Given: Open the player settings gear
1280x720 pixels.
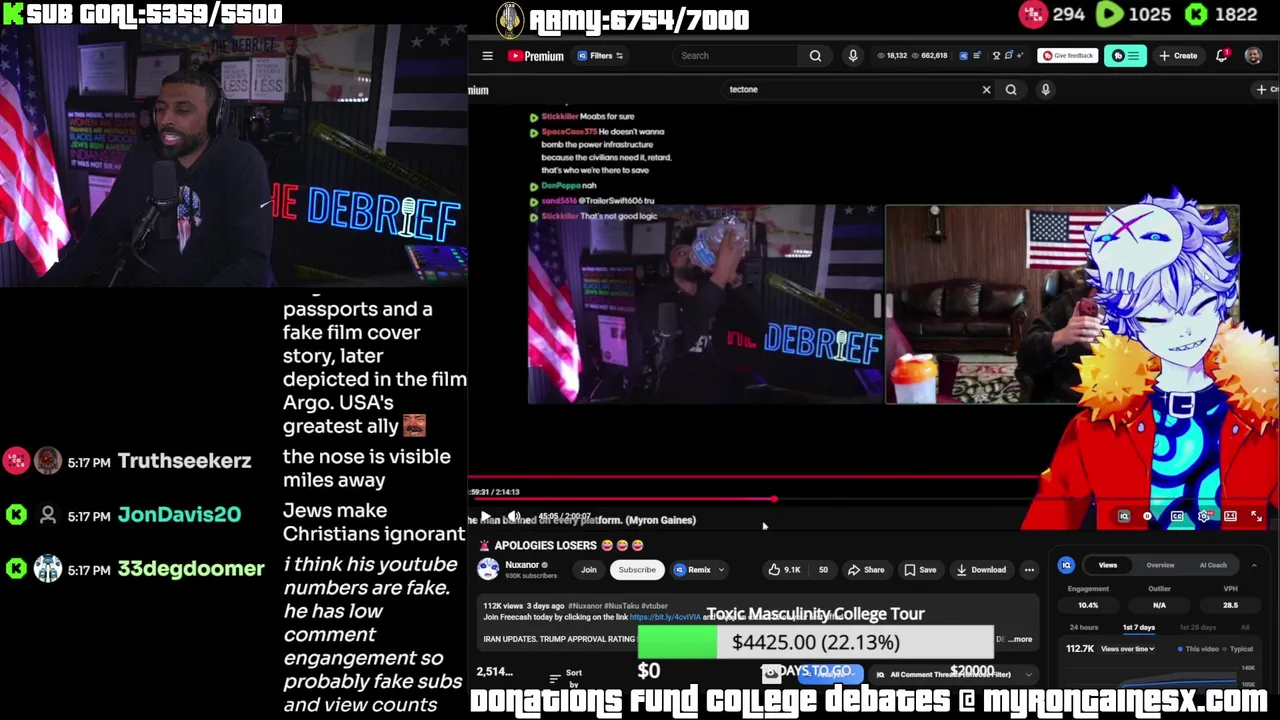Looking at the screenshot, I should [1204, 517].
